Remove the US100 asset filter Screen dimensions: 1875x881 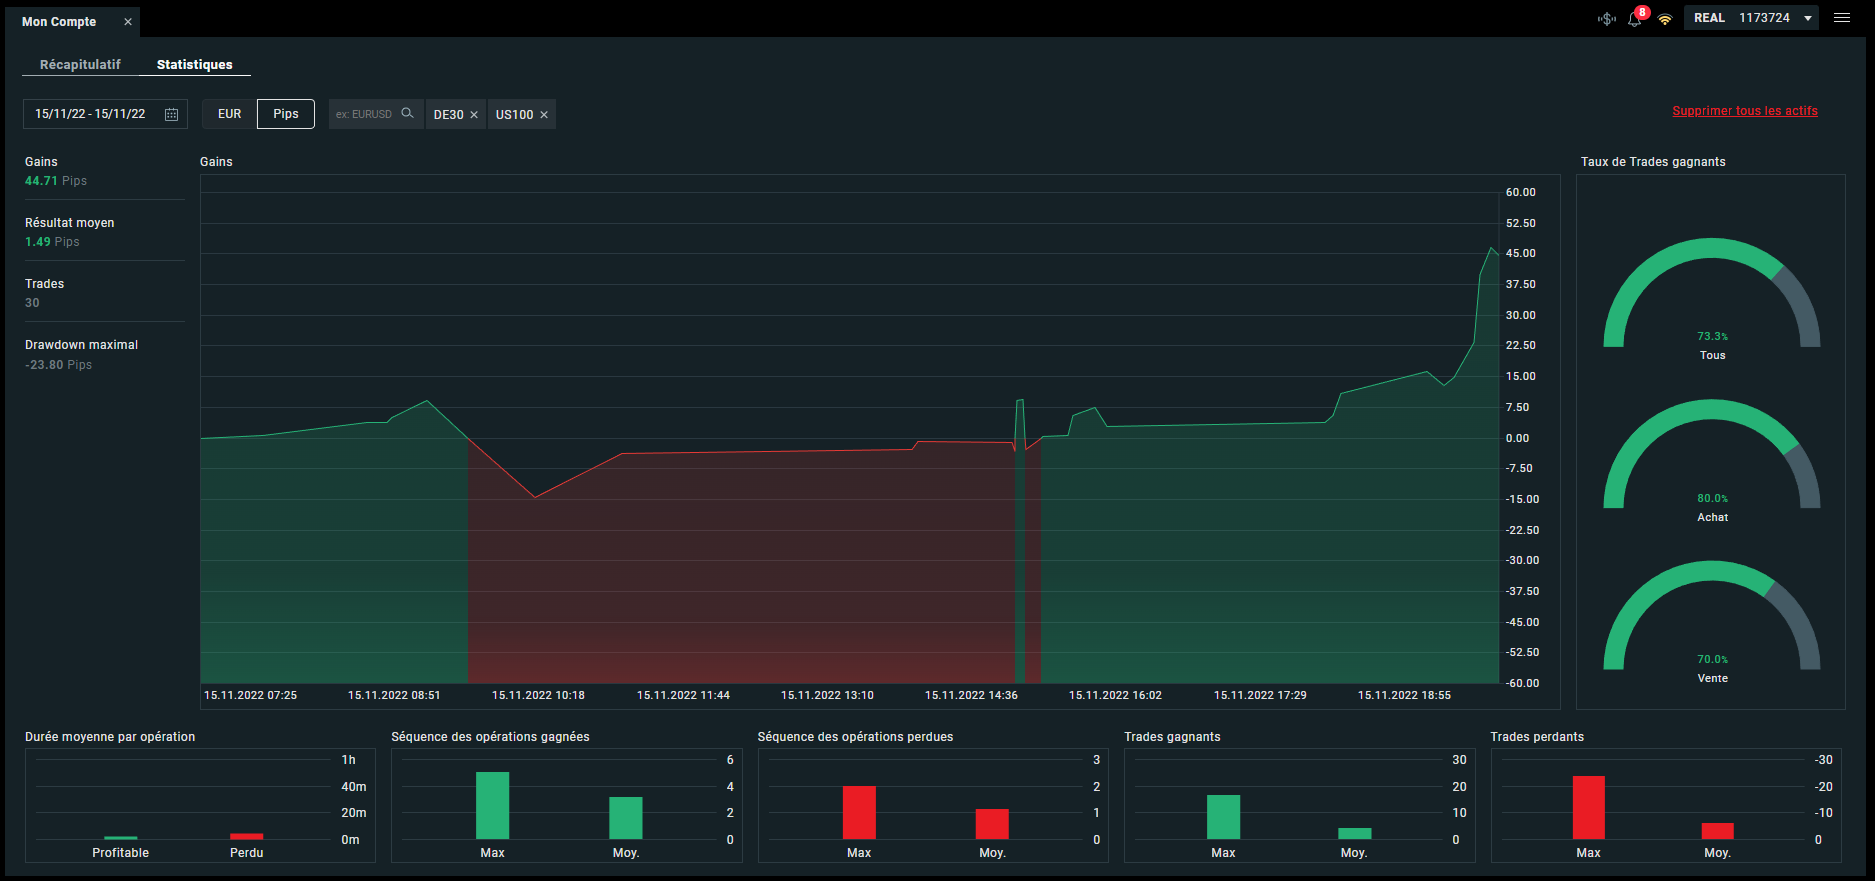point(544,115)
